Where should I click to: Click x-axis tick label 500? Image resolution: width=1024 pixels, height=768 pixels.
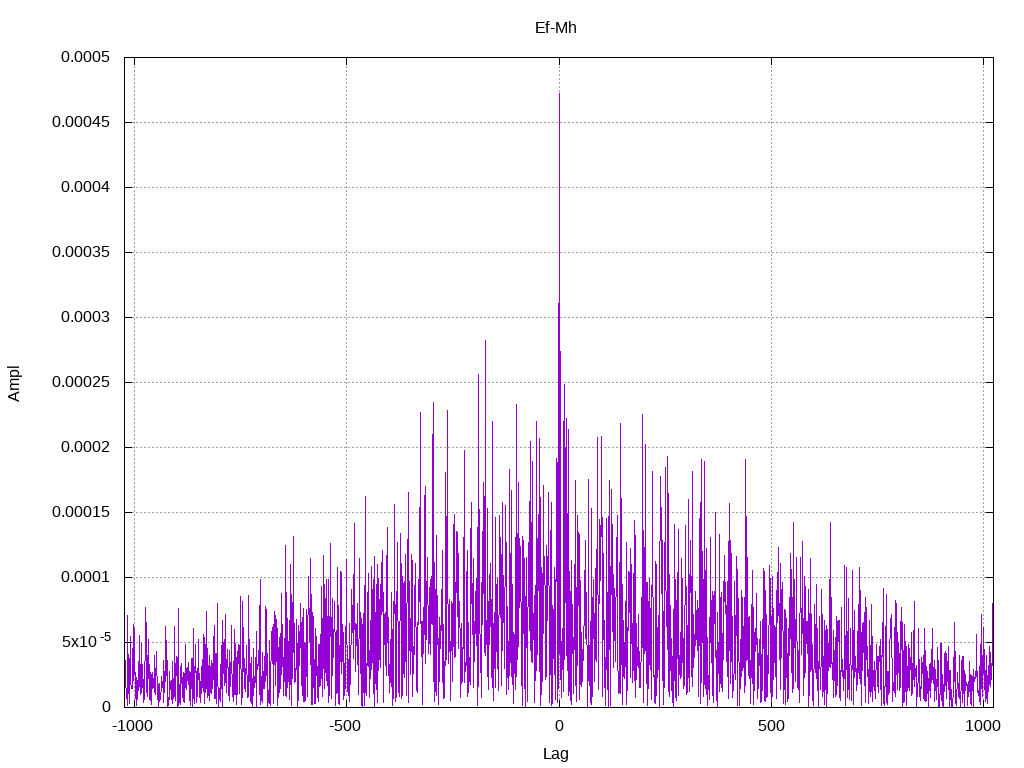pos(771,726)
